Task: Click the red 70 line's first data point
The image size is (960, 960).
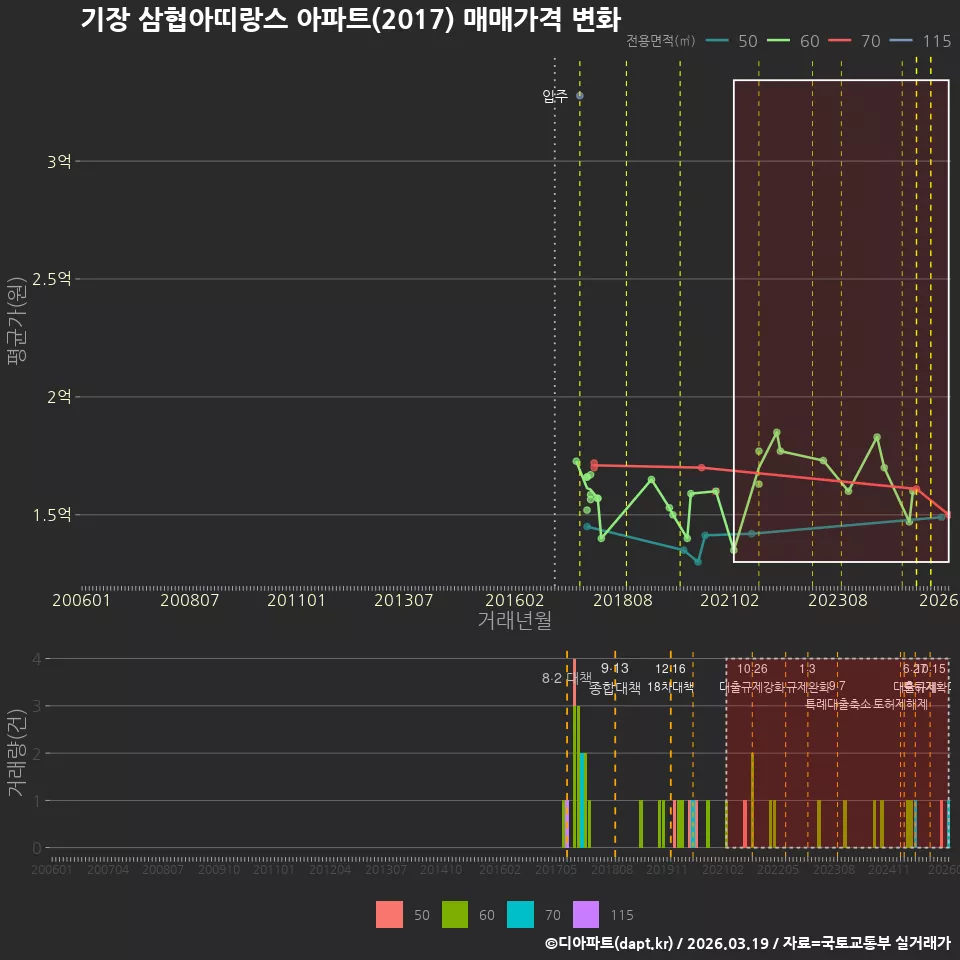Action: 594,464
